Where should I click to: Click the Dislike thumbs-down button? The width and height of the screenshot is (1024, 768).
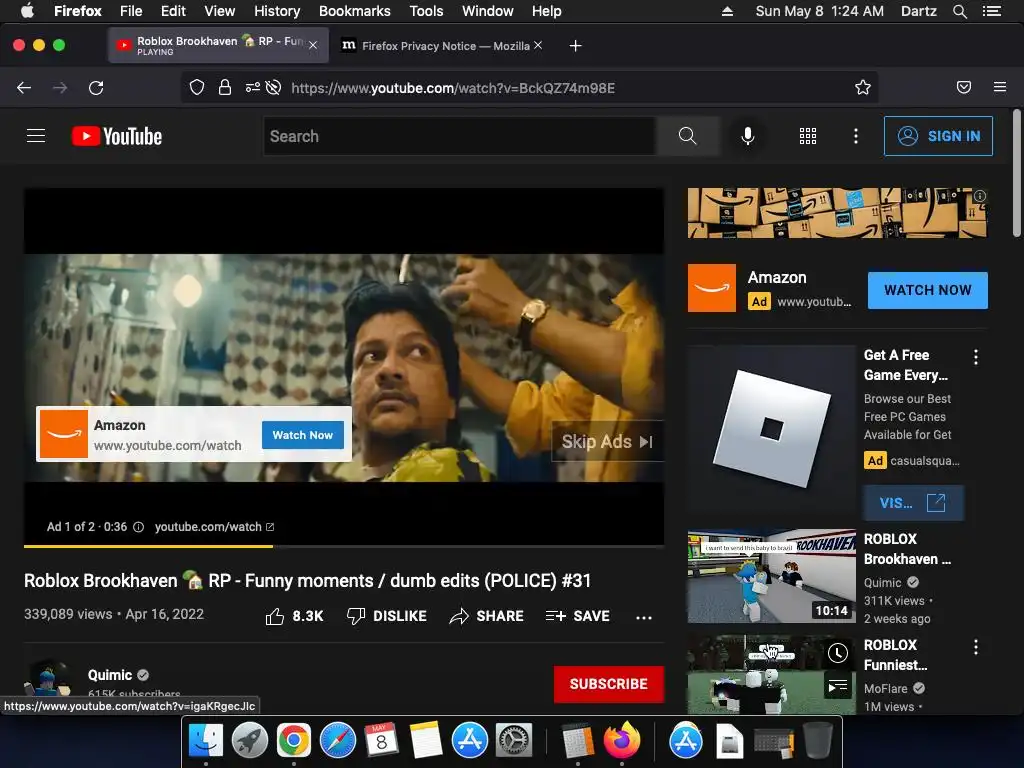387,616
